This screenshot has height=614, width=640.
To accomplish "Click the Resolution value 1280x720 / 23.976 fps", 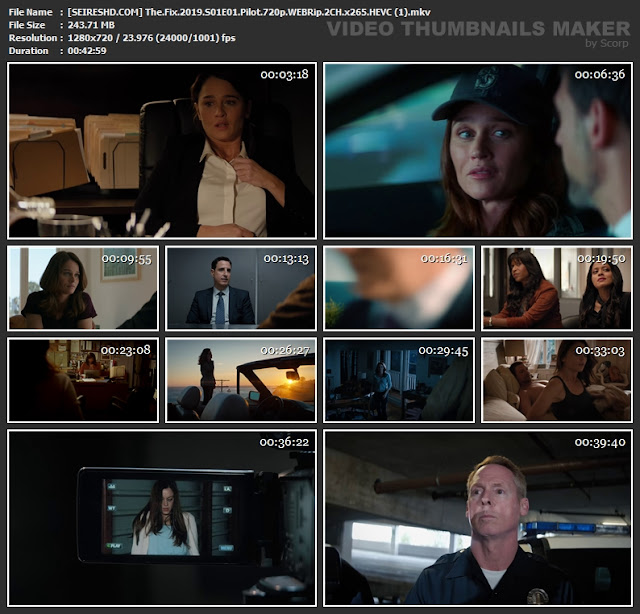I will tap(151, 38).
